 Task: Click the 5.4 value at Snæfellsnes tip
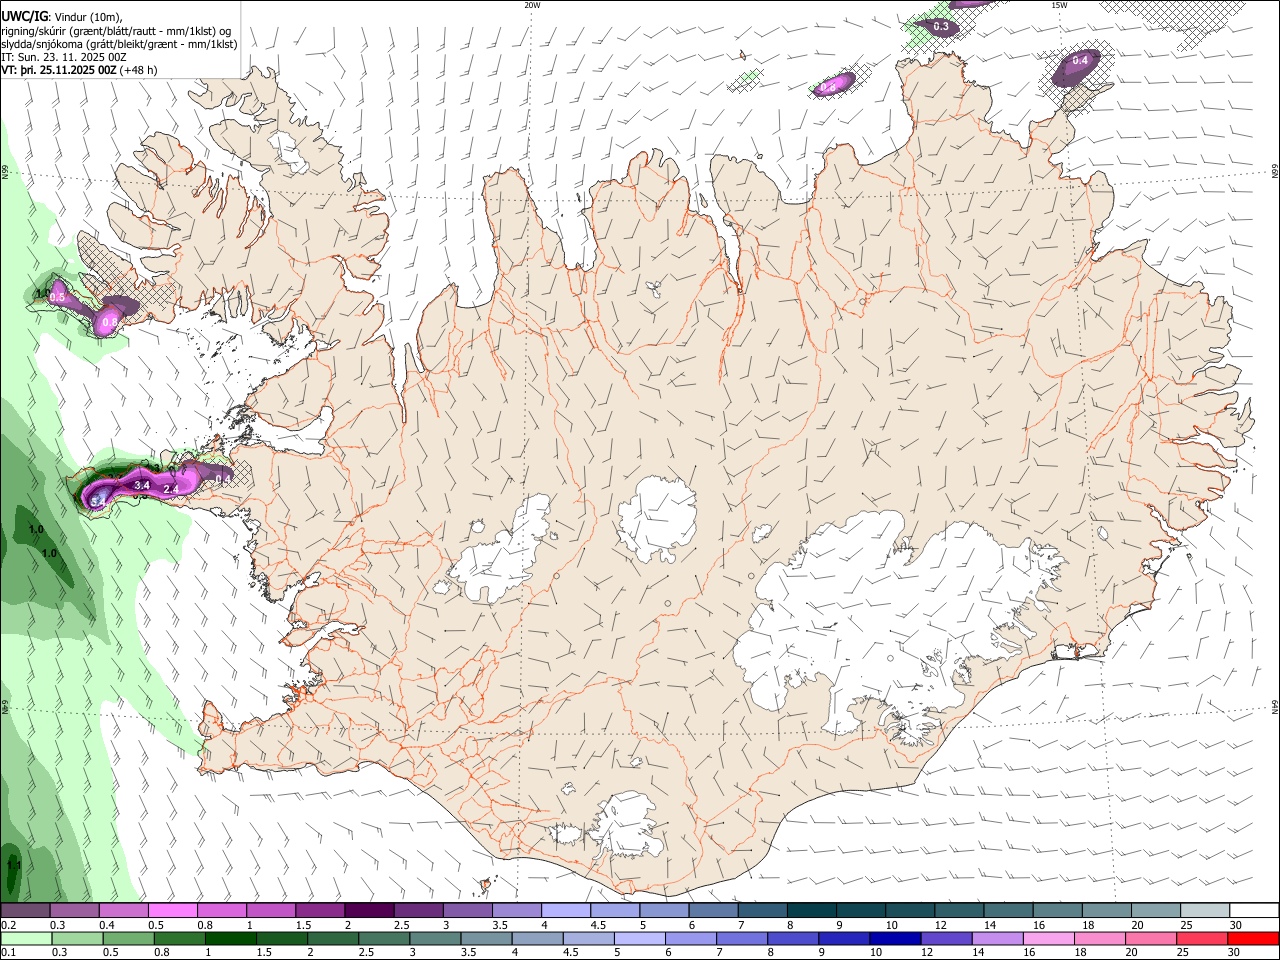point(98,500)
